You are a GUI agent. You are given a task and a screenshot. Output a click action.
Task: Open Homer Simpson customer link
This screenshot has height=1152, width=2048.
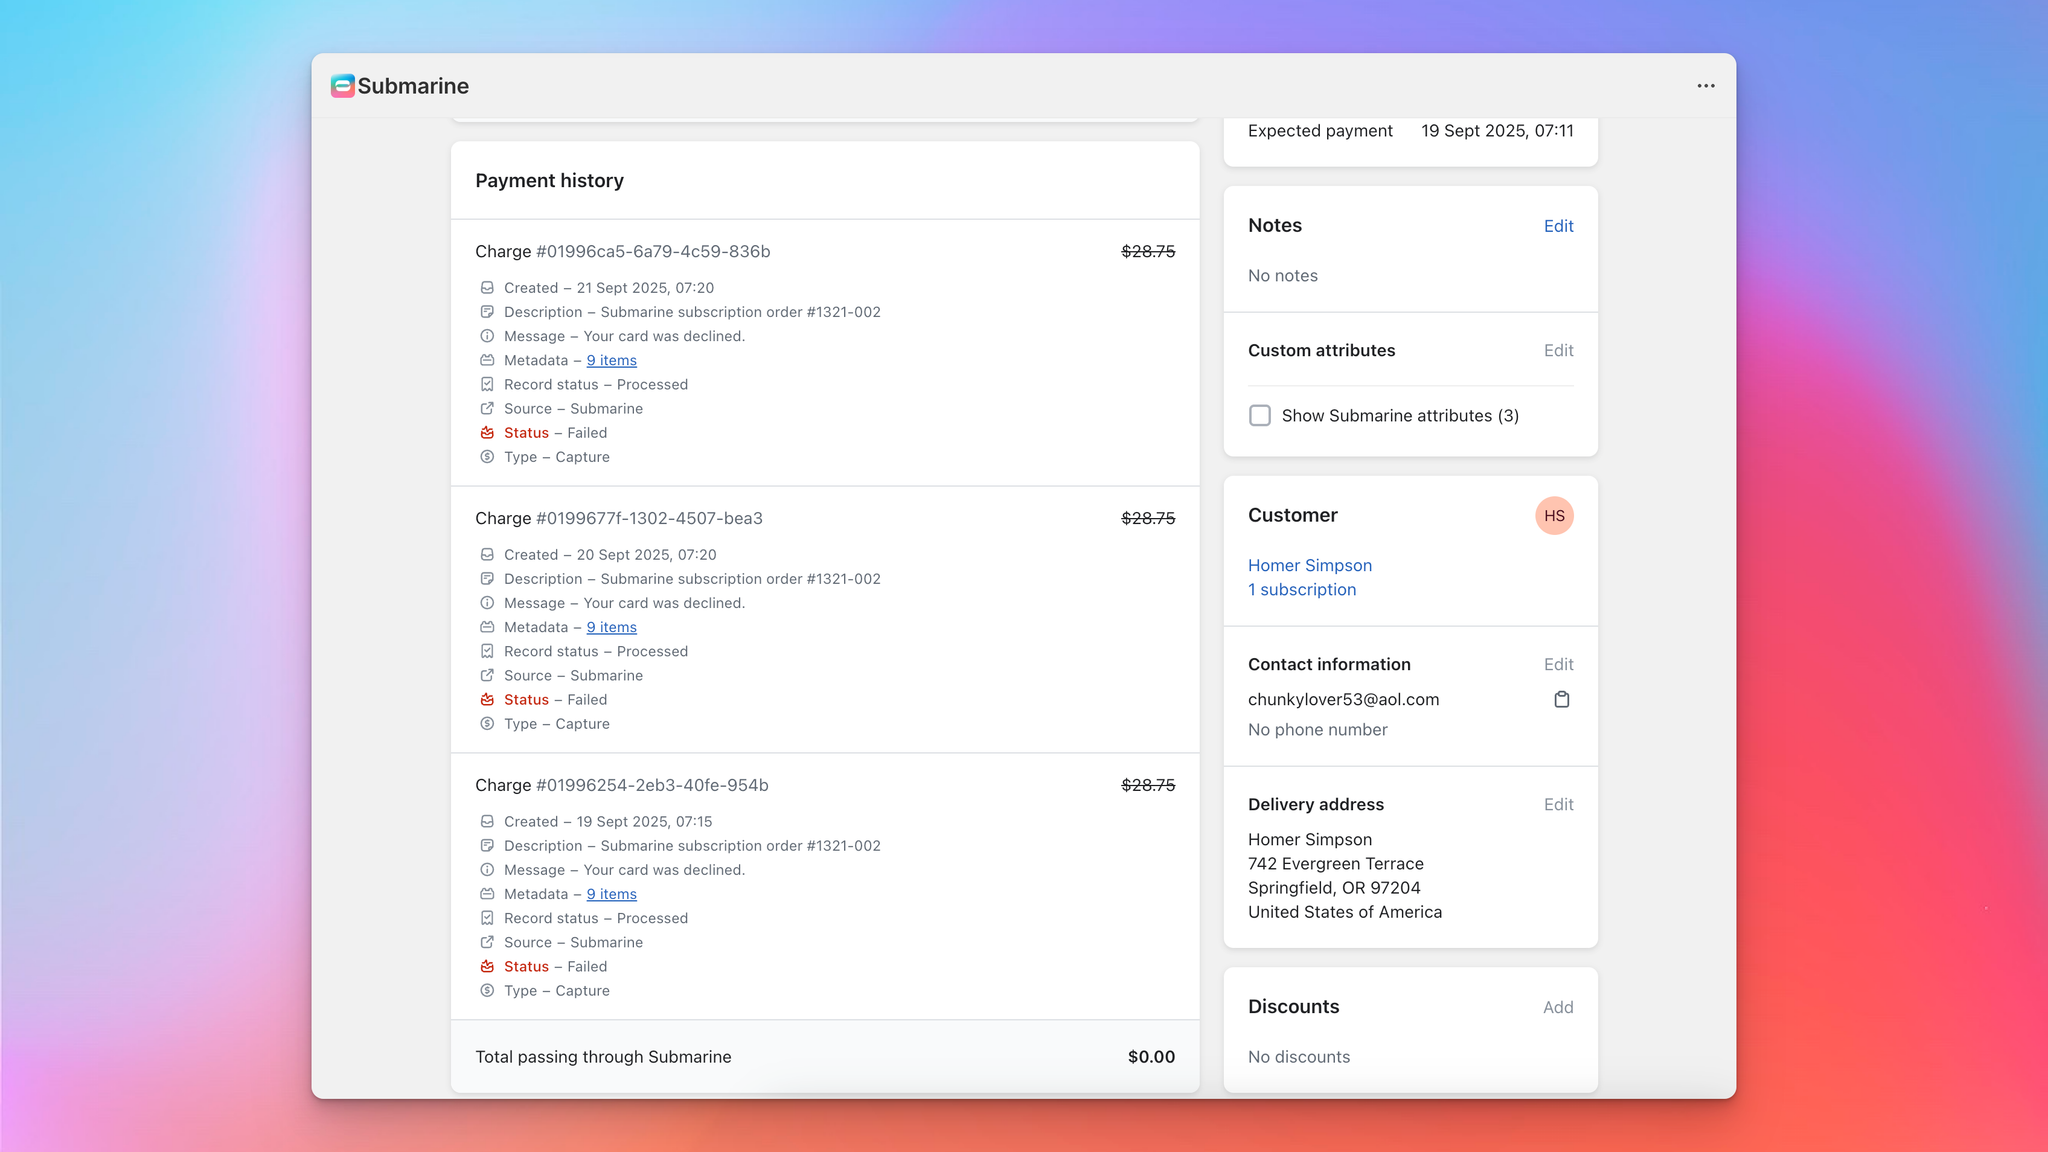click(x=1309, y=566)
